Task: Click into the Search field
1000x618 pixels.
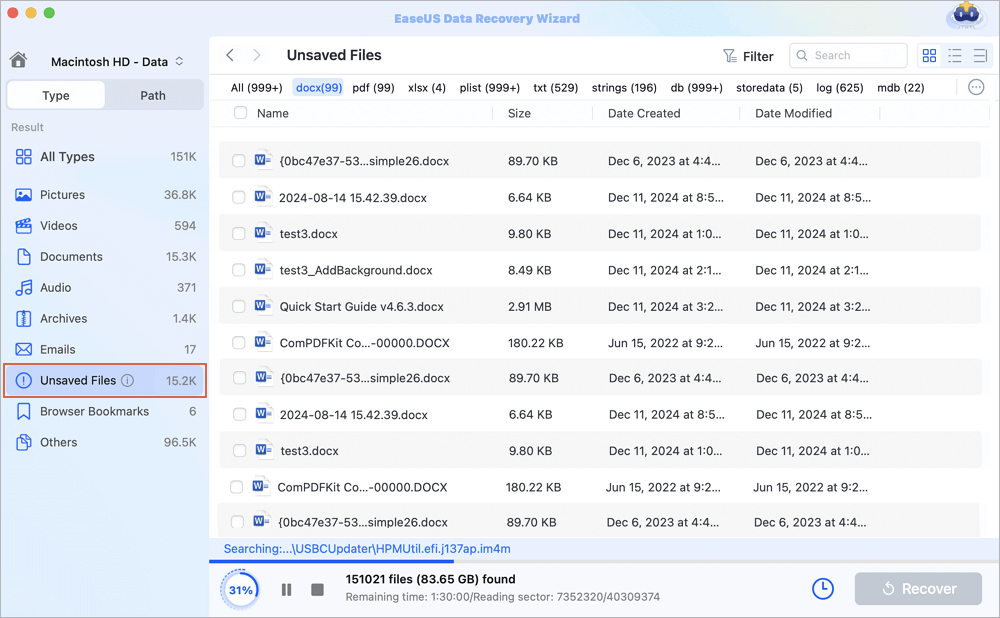Action: coord(855,56)
